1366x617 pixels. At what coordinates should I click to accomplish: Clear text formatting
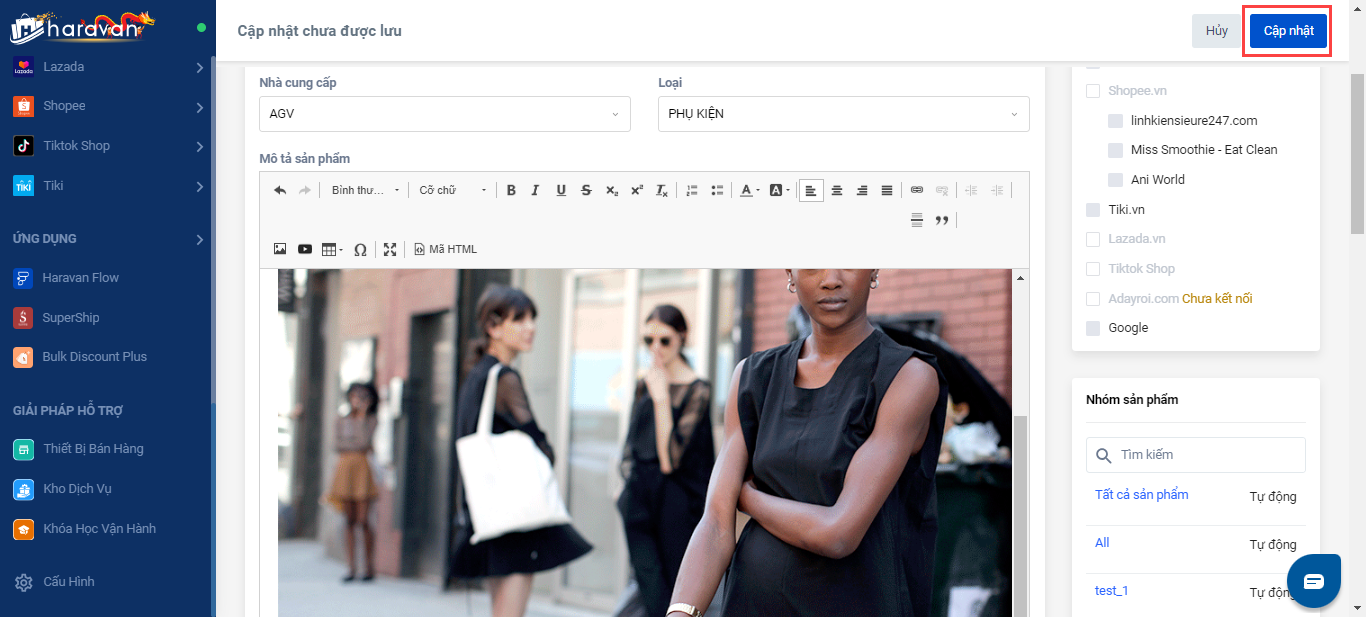tap(662, 190)
